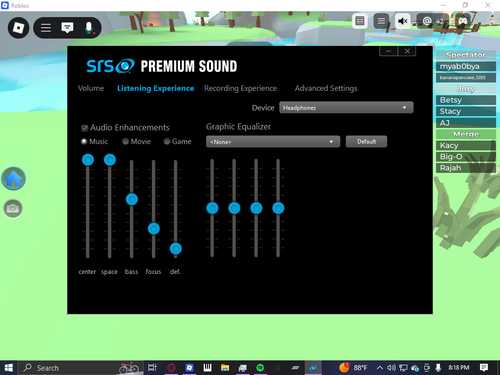This screenshot has width=500, height=375.
Task: Open the notification center icon
Action: pyautogui.click(x=484, y=368)
